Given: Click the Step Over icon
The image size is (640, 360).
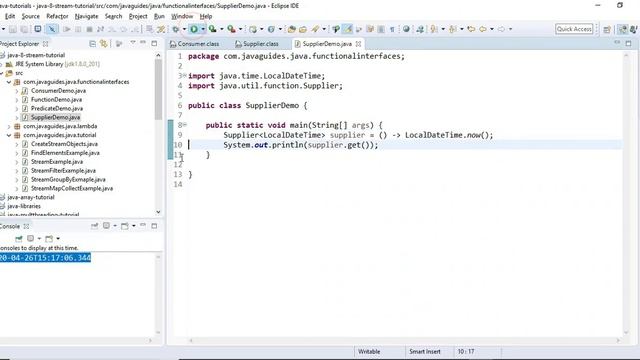Looking at the screenshot, I should point(123,29).
